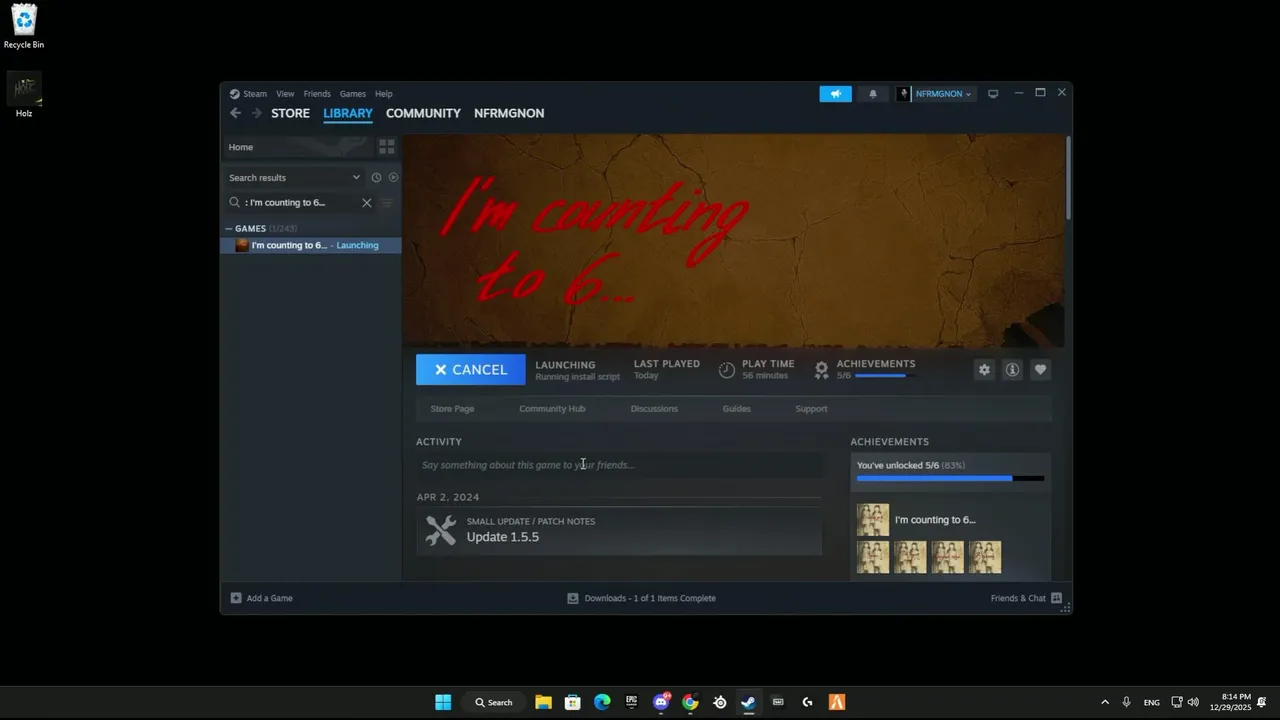Open the Community Hub link
This screenshot has width=1280, height=720.
coord(552,408)
